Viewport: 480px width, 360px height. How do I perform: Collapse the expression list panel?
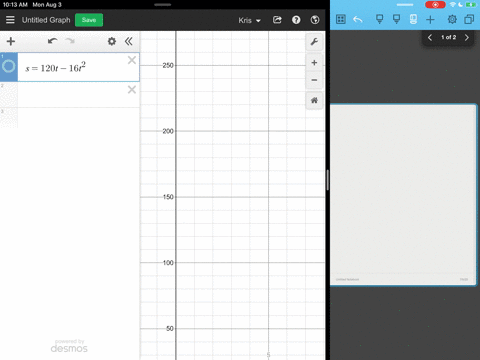[x=129, y=41]
